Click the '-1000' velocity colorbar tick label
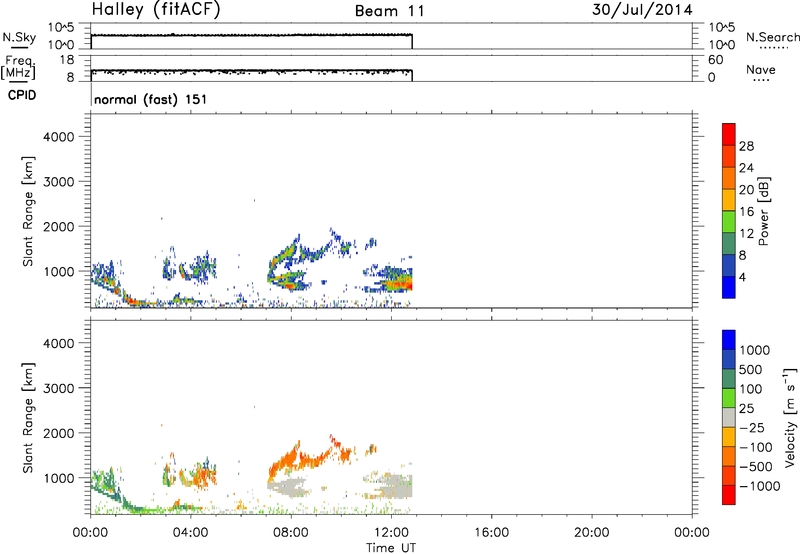The height and width of the screenshot is (554, 800). (759, 486)
